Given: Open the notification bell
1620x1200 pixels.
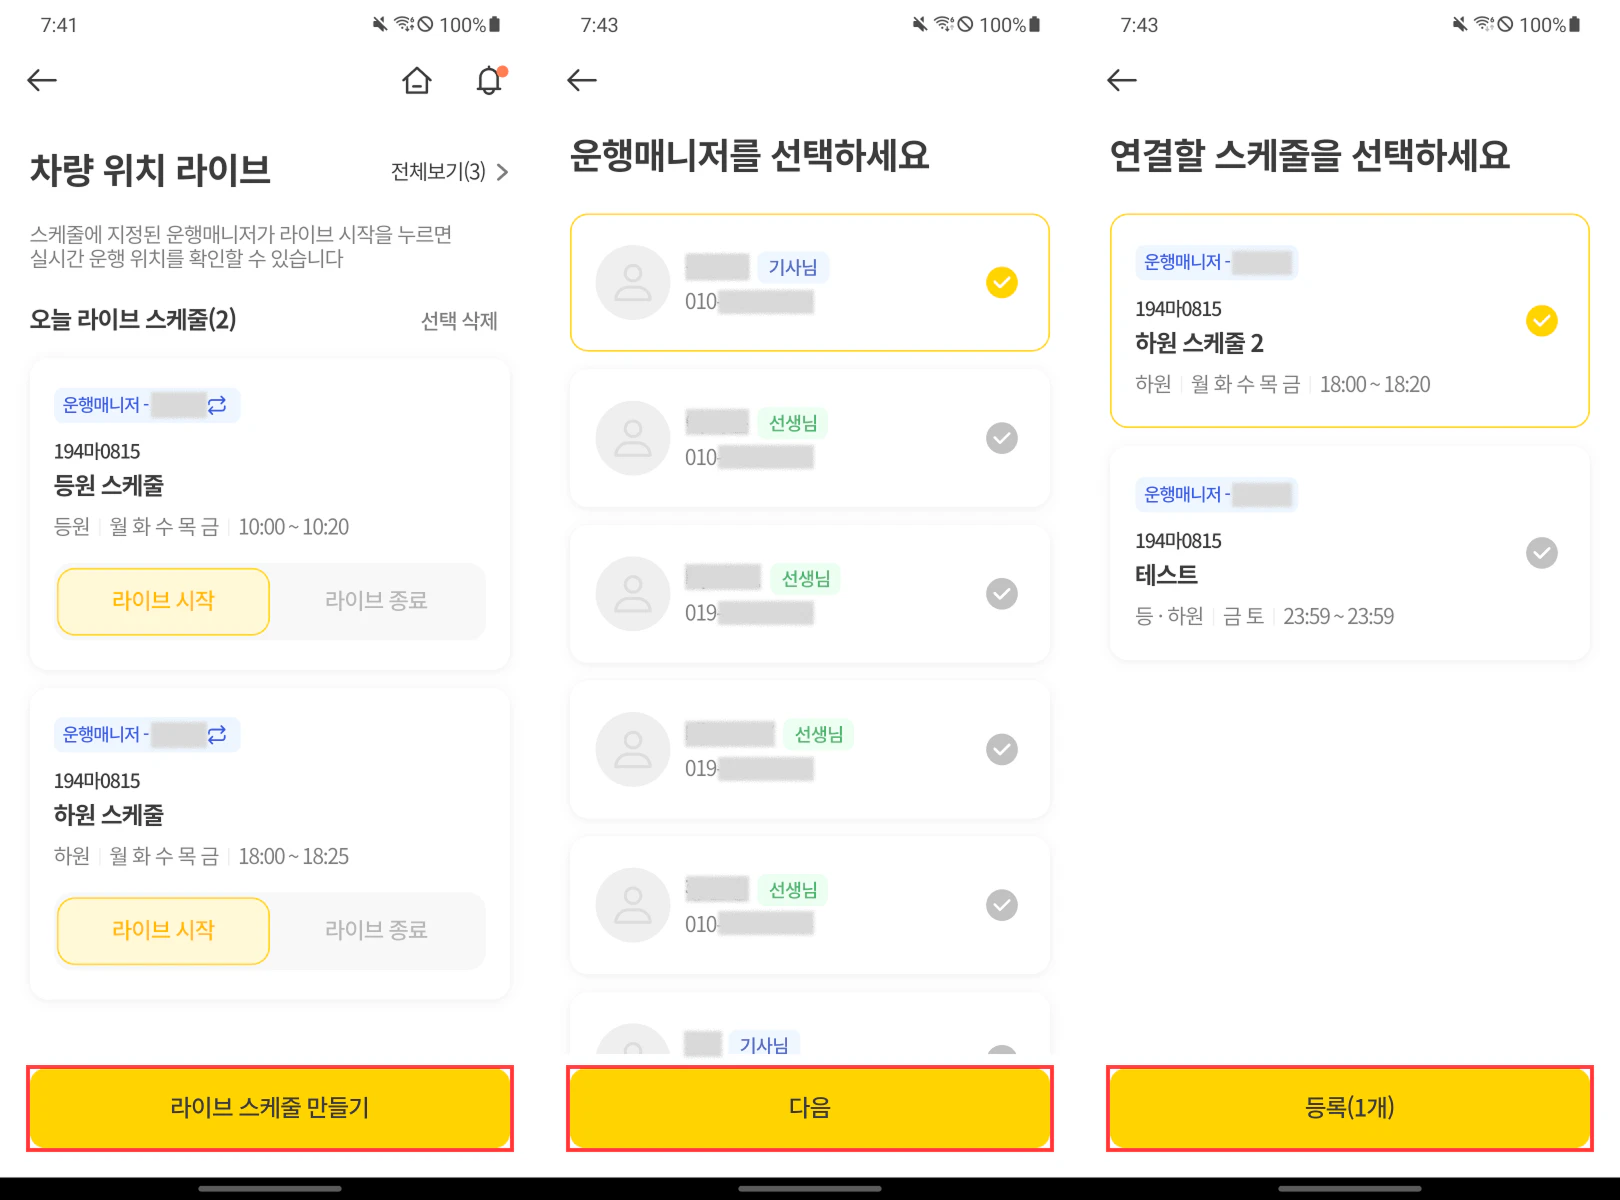Looking at the screenshot, I should (489, 81).
